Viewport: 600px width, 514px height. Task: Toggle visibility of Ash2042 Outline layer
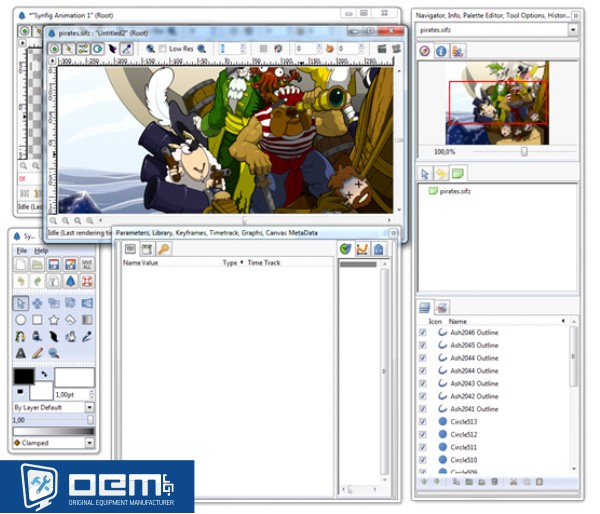pyautogui.click(x=423, y=396)
